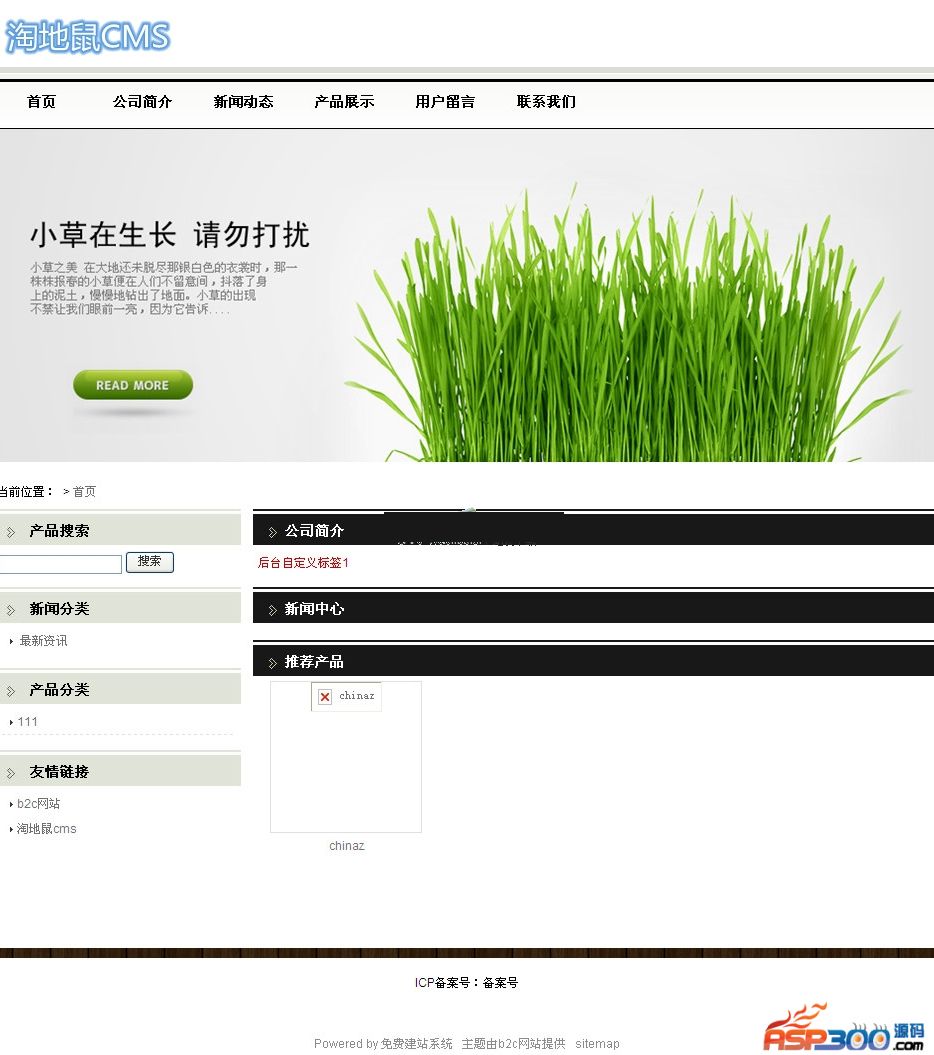Click the ASP300 源码 logo
Screen dimensions: 934x1055
(845, 1029)
